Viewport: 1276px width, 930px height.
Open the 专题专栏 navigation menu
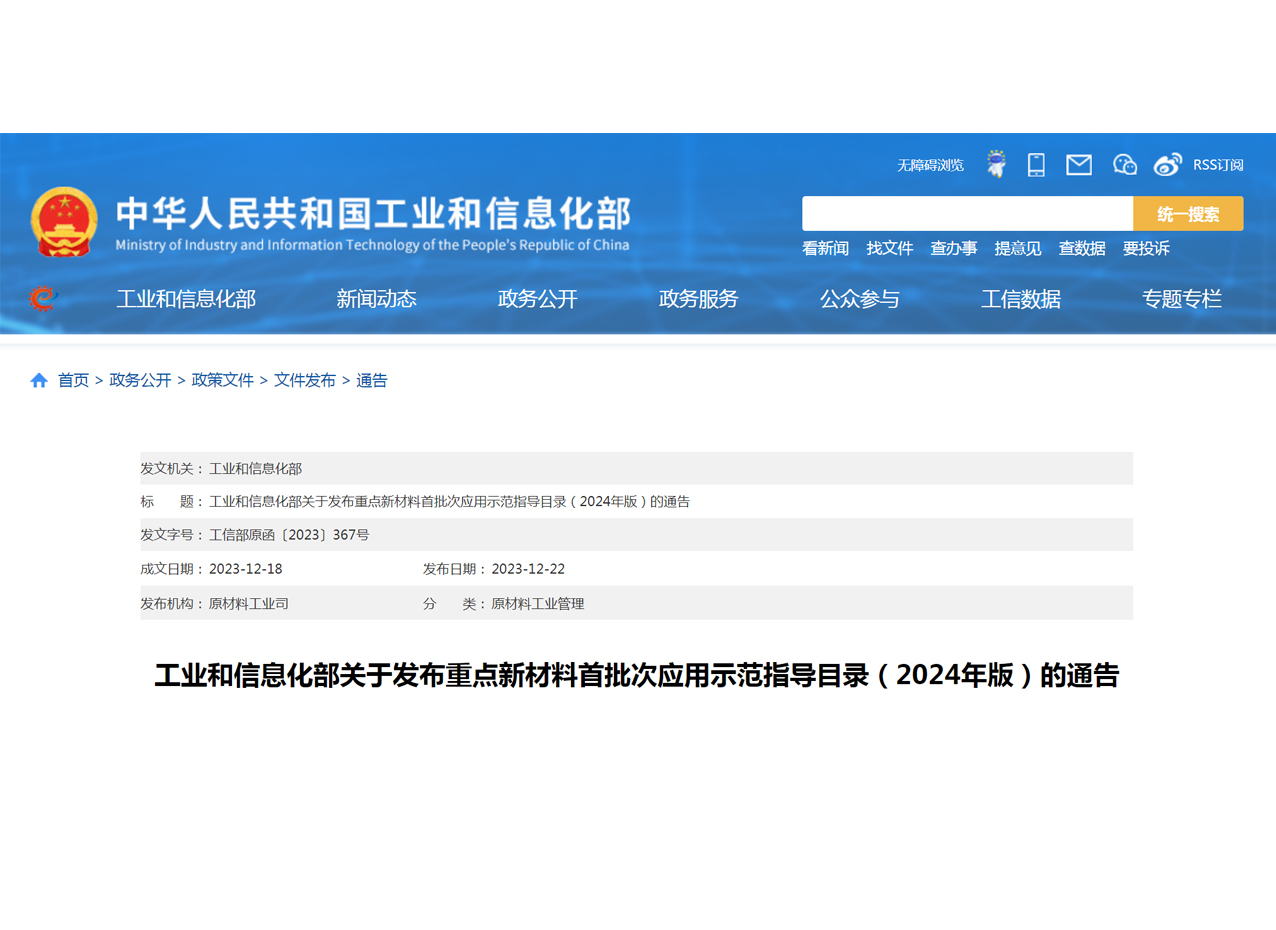pyautogui.click(x=1182, y=299)
